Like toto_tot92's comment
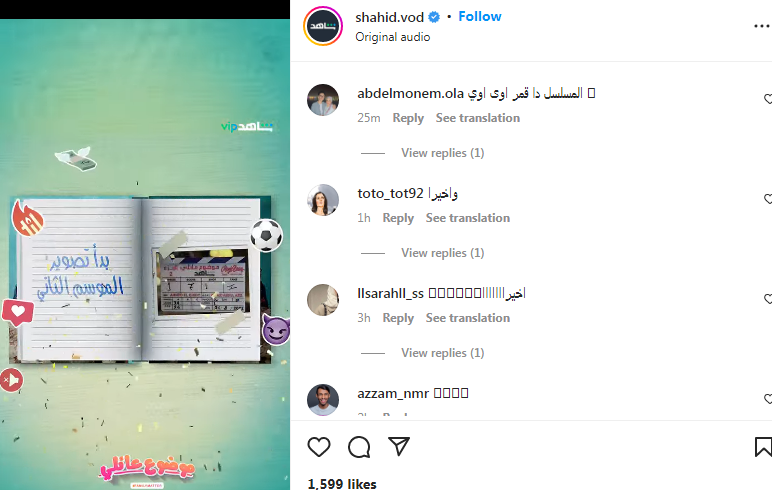The image size is (772, 490). tap(768, 199)
